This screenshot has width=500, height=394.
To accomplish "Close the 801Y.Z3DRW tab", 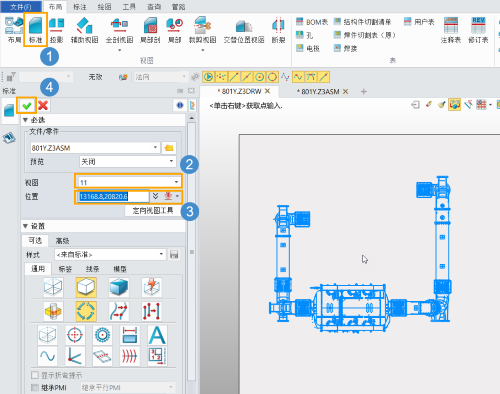I will point(267,91).
